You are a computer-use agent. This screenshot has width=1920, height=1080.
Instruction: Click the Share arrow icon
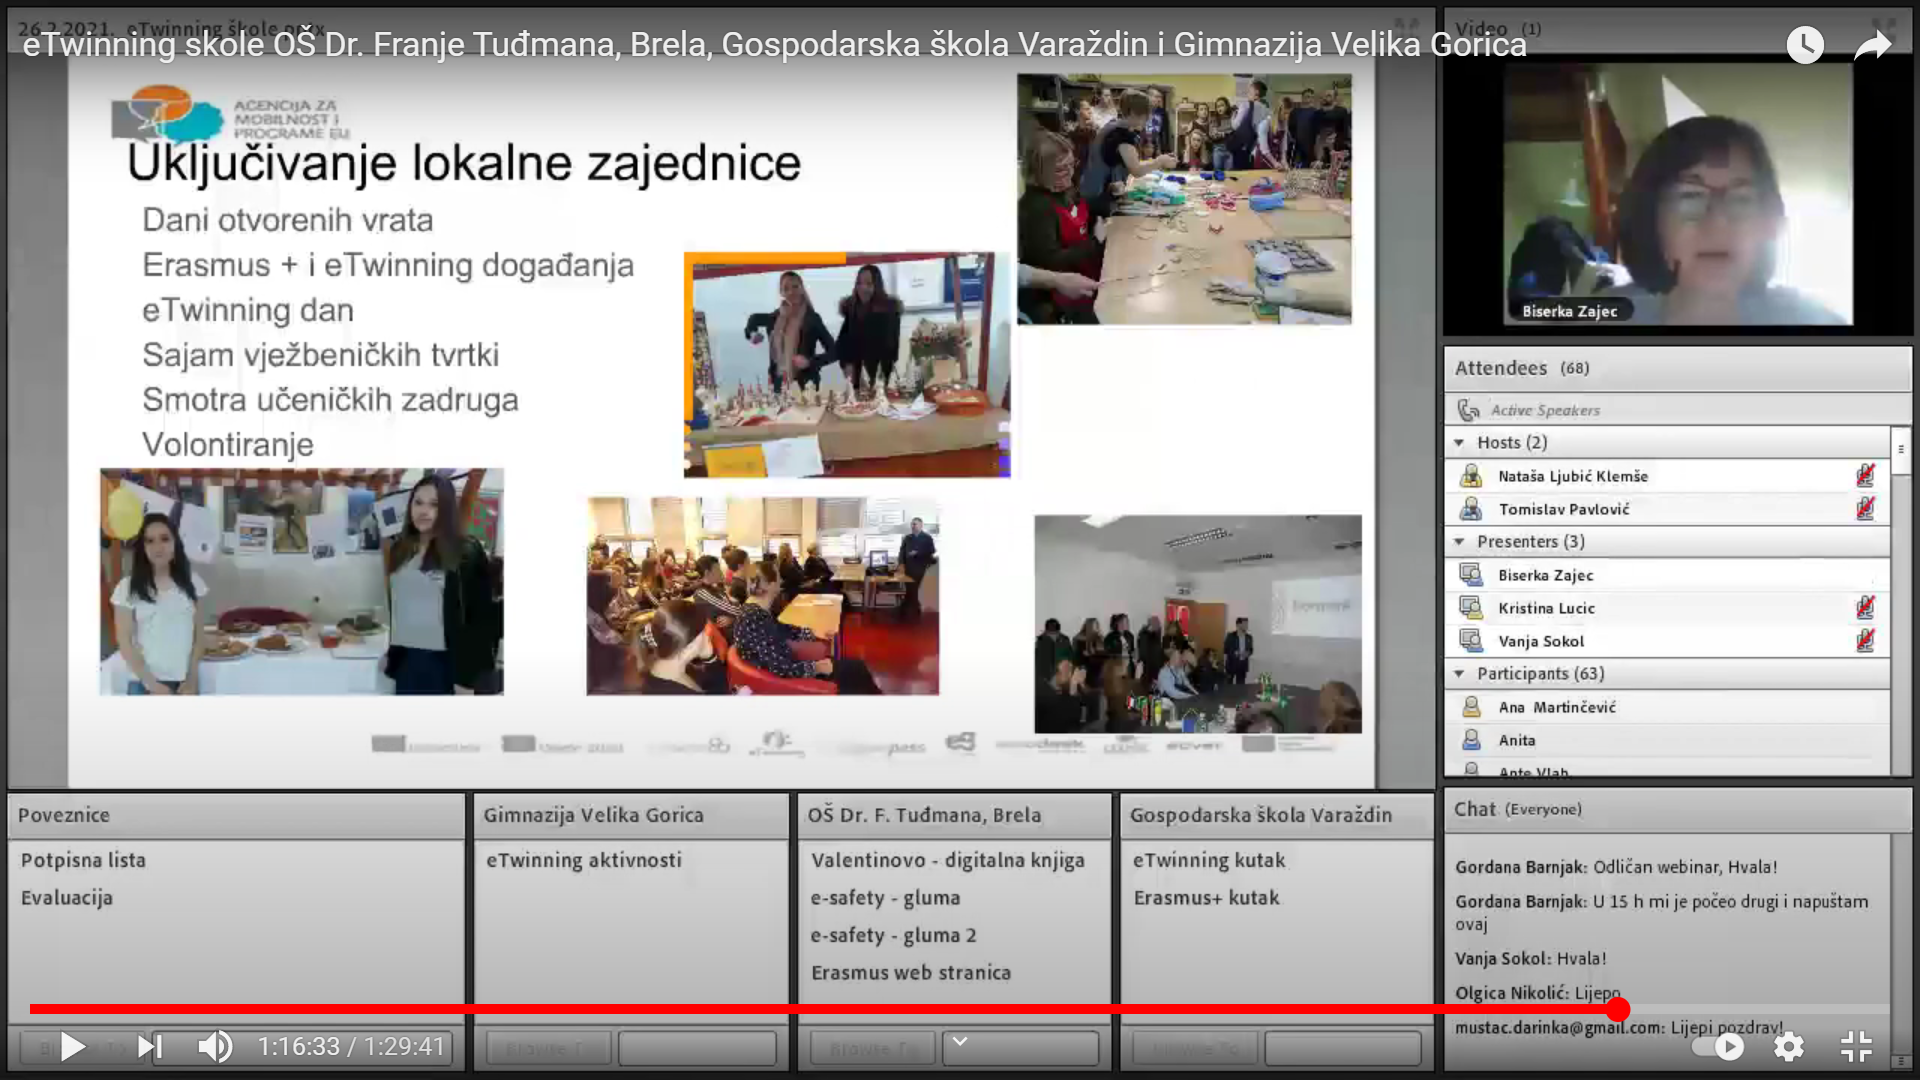click(x=1872, y=45)
